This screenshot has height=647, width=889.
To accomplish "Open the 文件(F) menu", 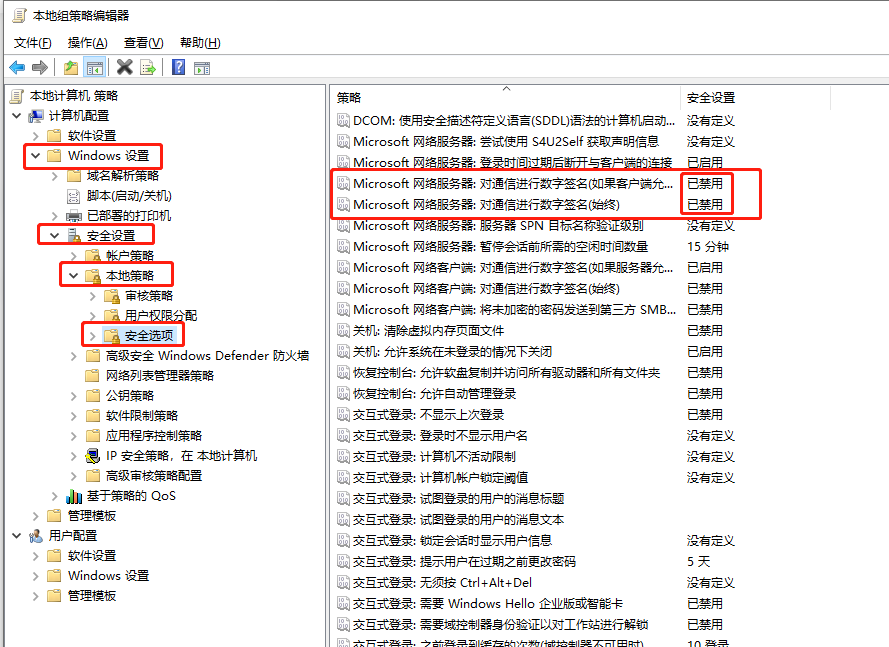I will (33, 43).
